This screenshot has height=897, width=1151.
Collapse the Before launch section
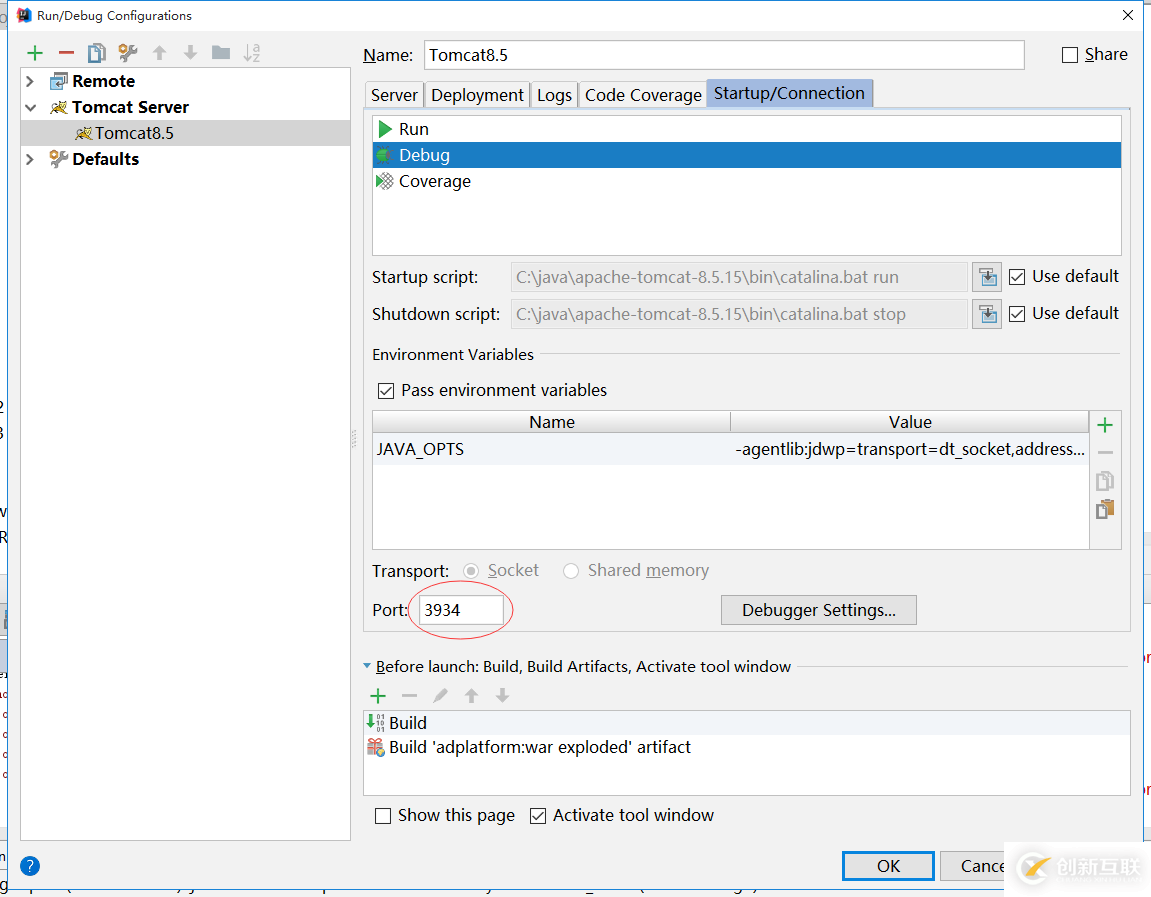pos(367,667)
